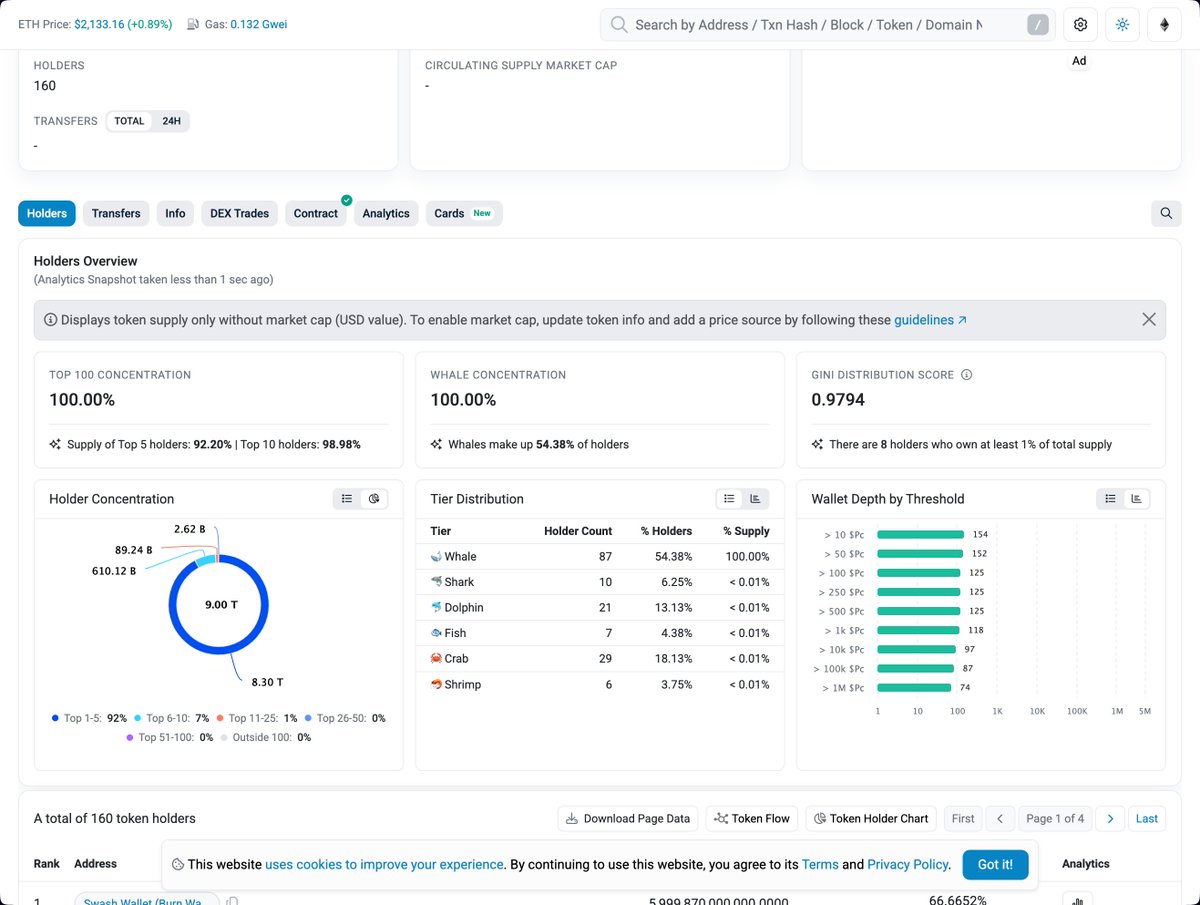Open the Contract tab

click(x=316, y=213)
